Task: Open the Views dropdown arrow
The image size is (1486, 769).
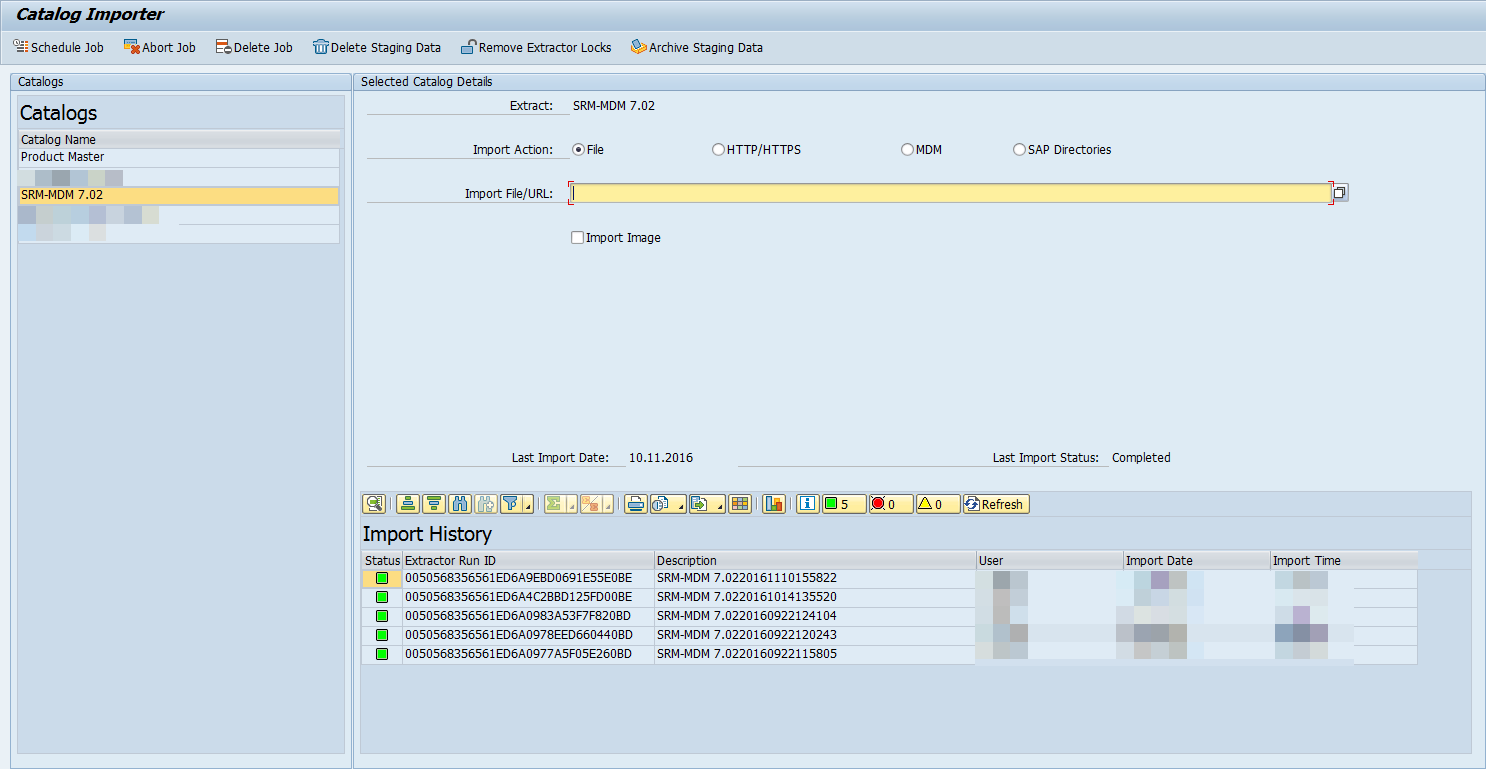Action: click(x=681, y=505)
